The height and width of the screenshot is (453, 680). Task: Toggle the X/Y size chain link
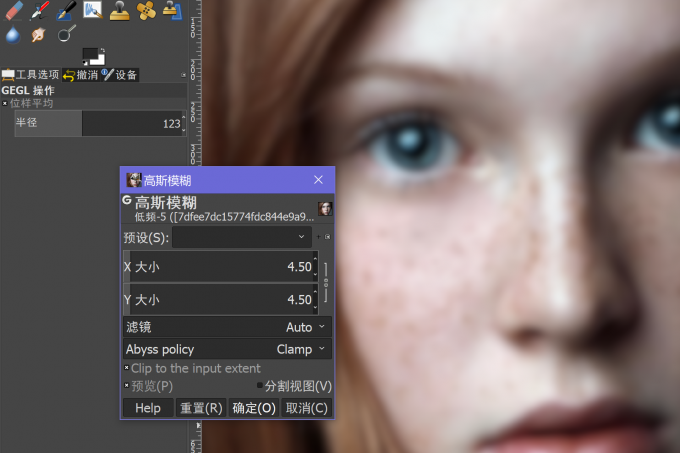[x=326, y=283]
